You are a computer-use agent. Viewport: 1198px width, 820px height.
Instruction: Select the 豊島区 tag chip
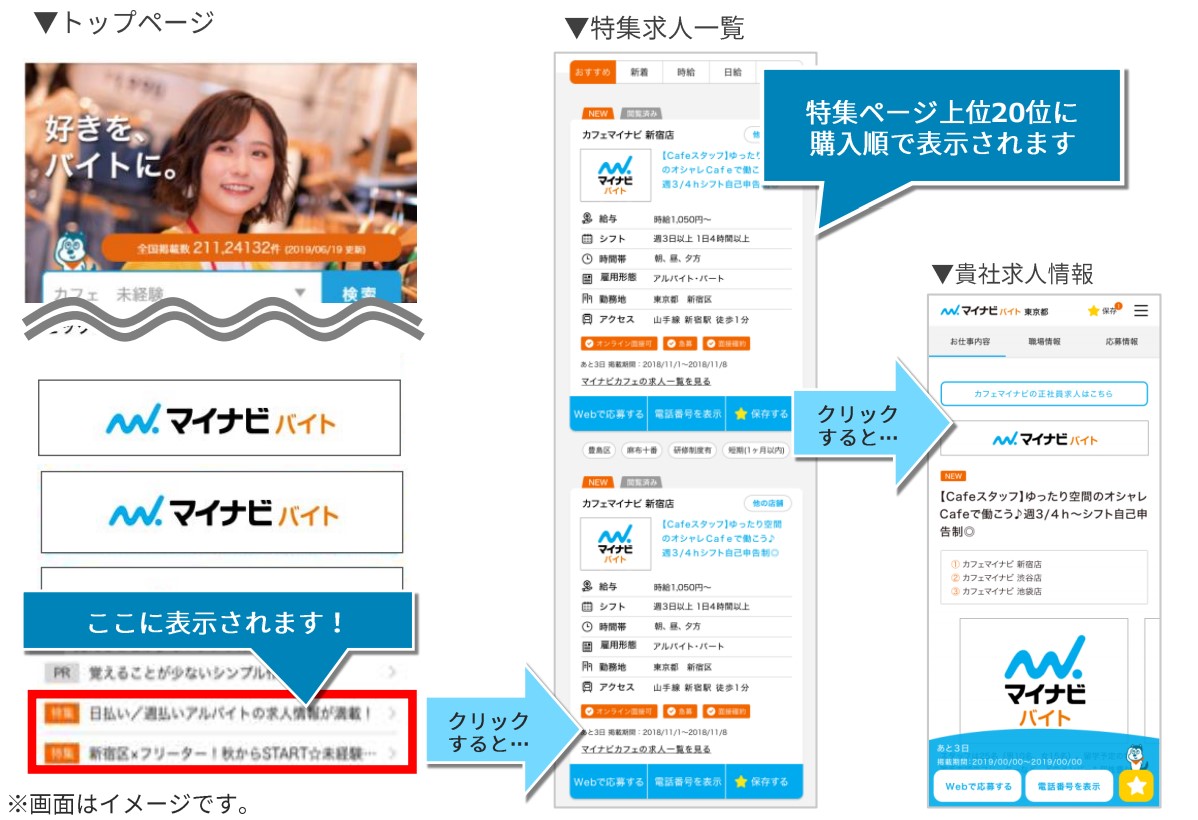point(598,450)
